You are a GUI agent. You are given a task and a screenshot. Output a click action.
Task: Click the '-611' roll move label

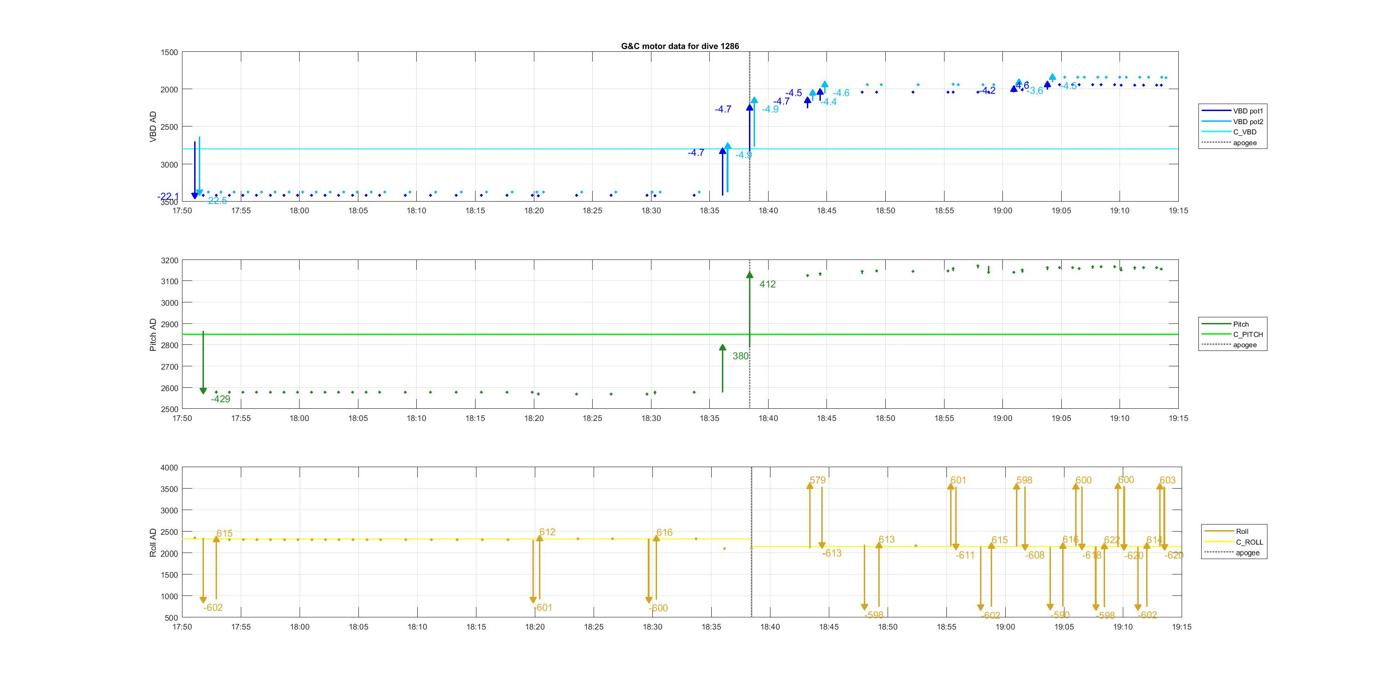coord(965,555)
